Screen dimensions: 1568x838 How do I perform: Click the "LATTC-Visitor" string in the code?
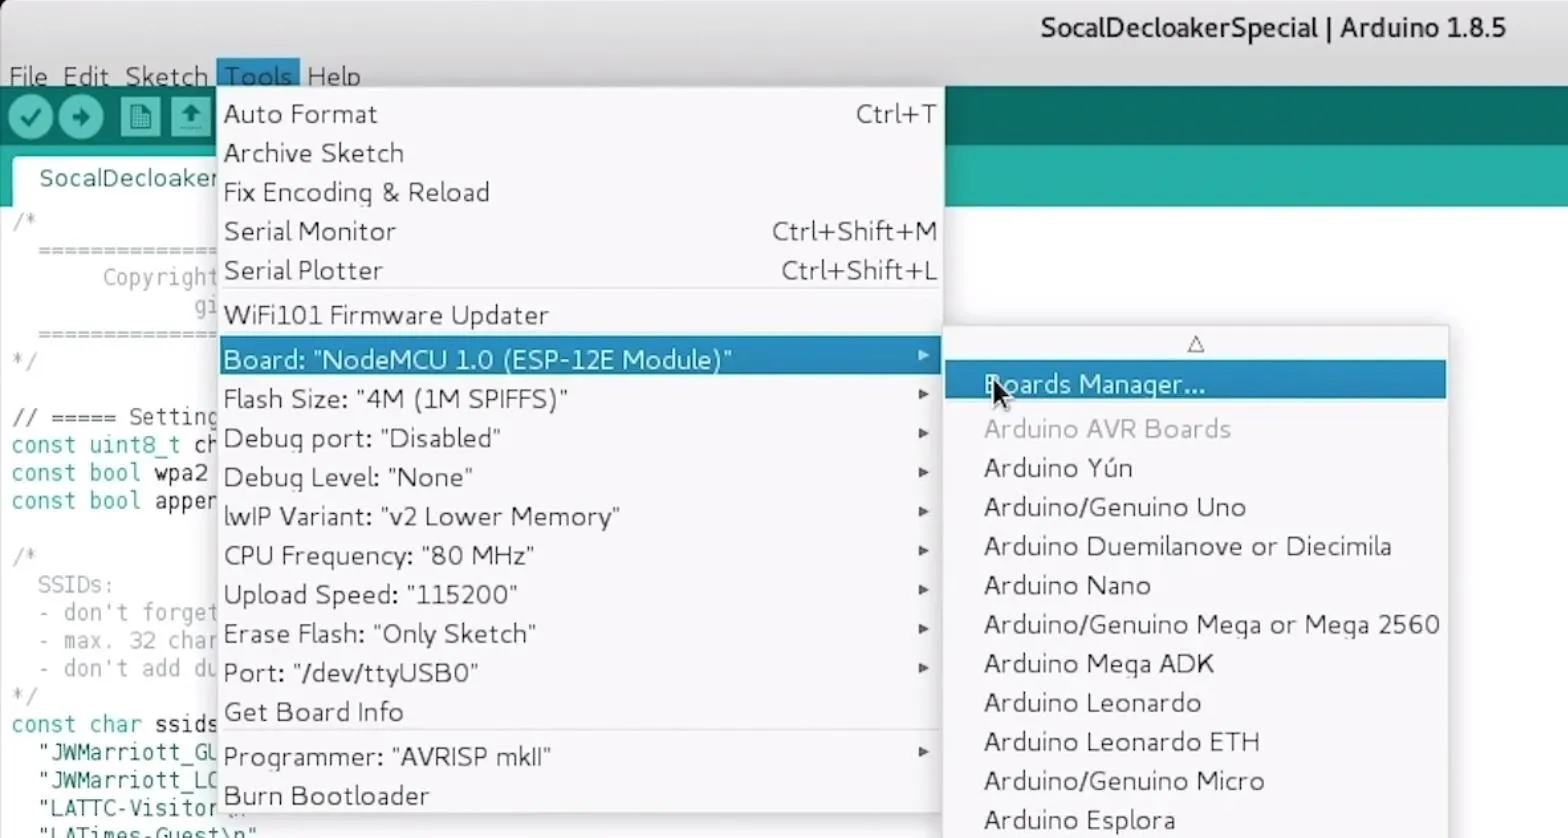click(x=128, y=807)
